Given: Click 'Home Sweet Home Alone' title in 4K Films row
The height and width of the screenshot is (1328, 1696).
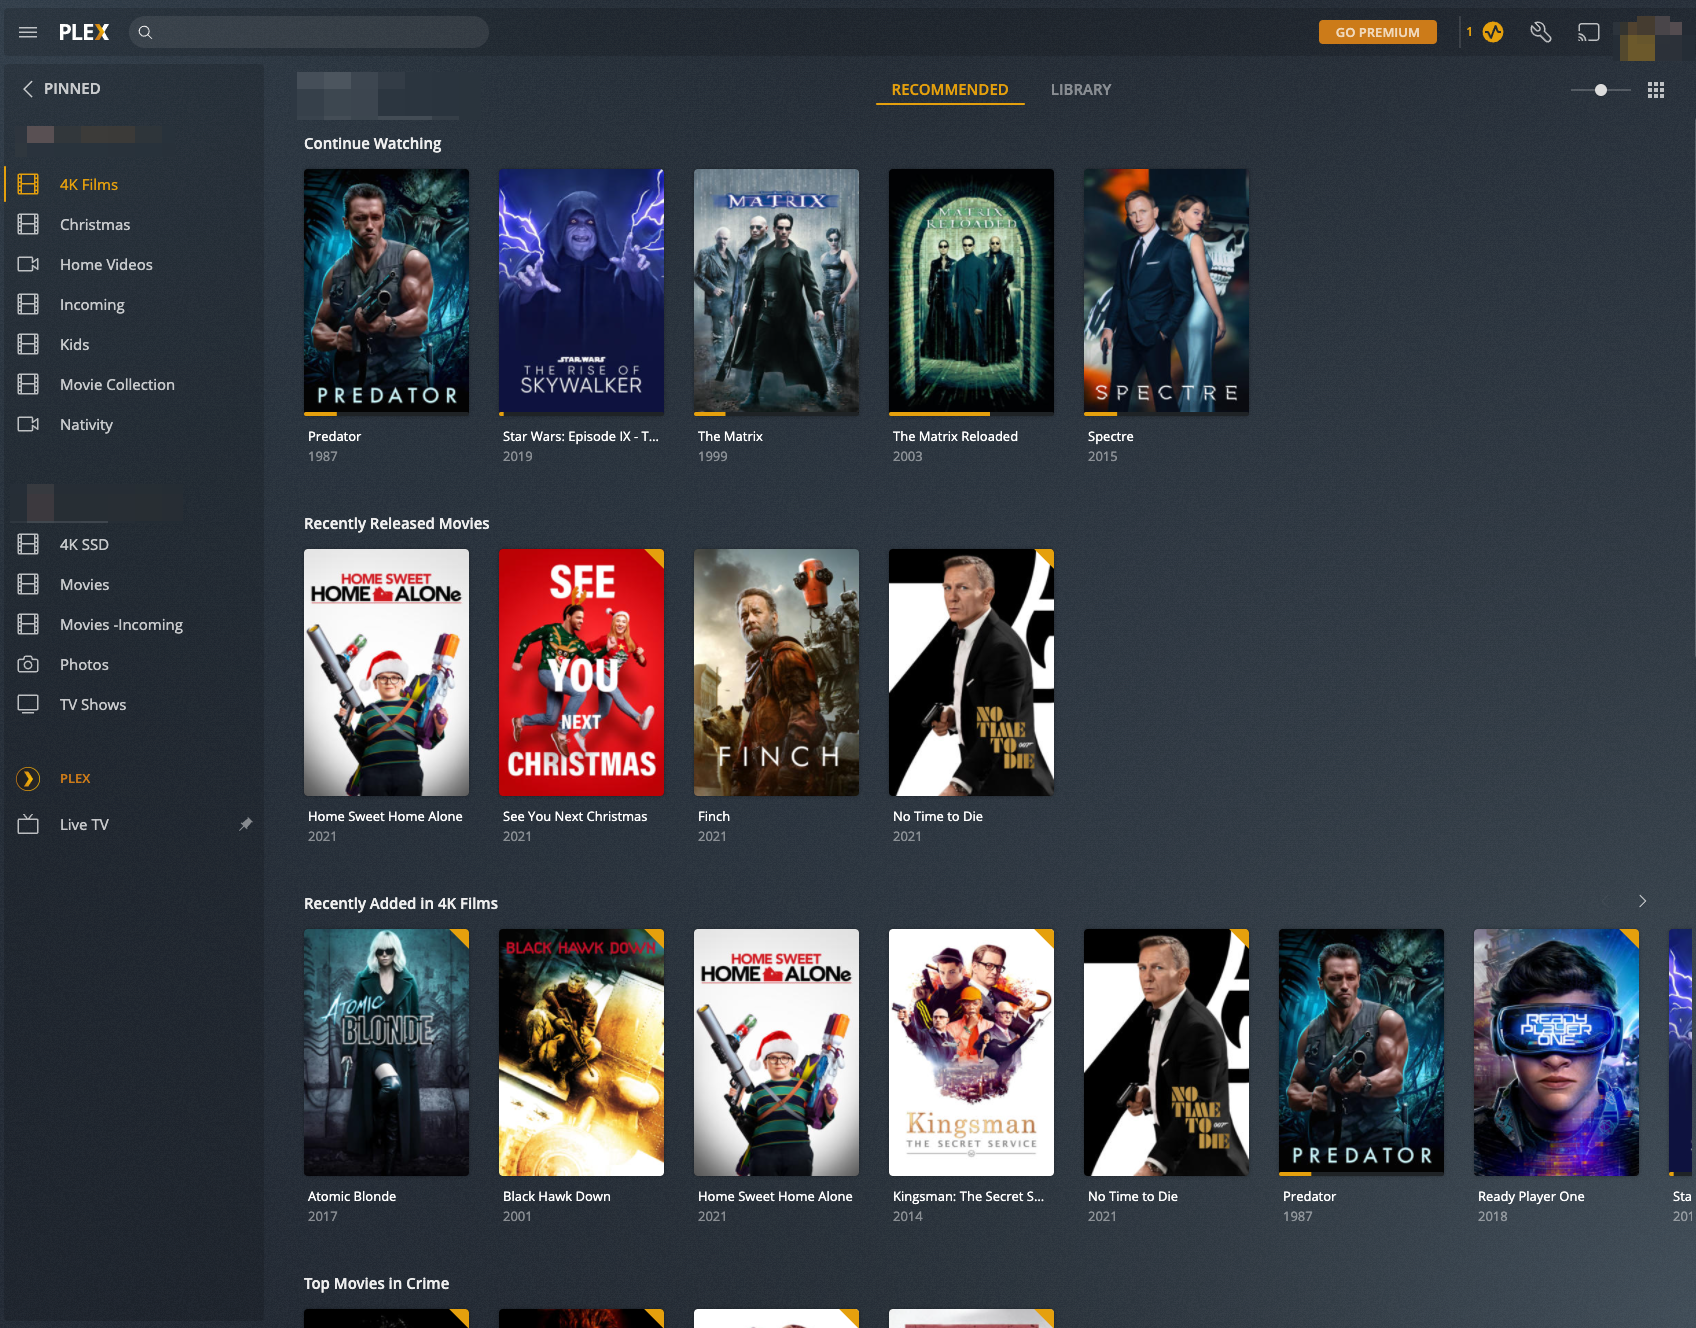Looking at the screenshot, I should coord(775,1196).
